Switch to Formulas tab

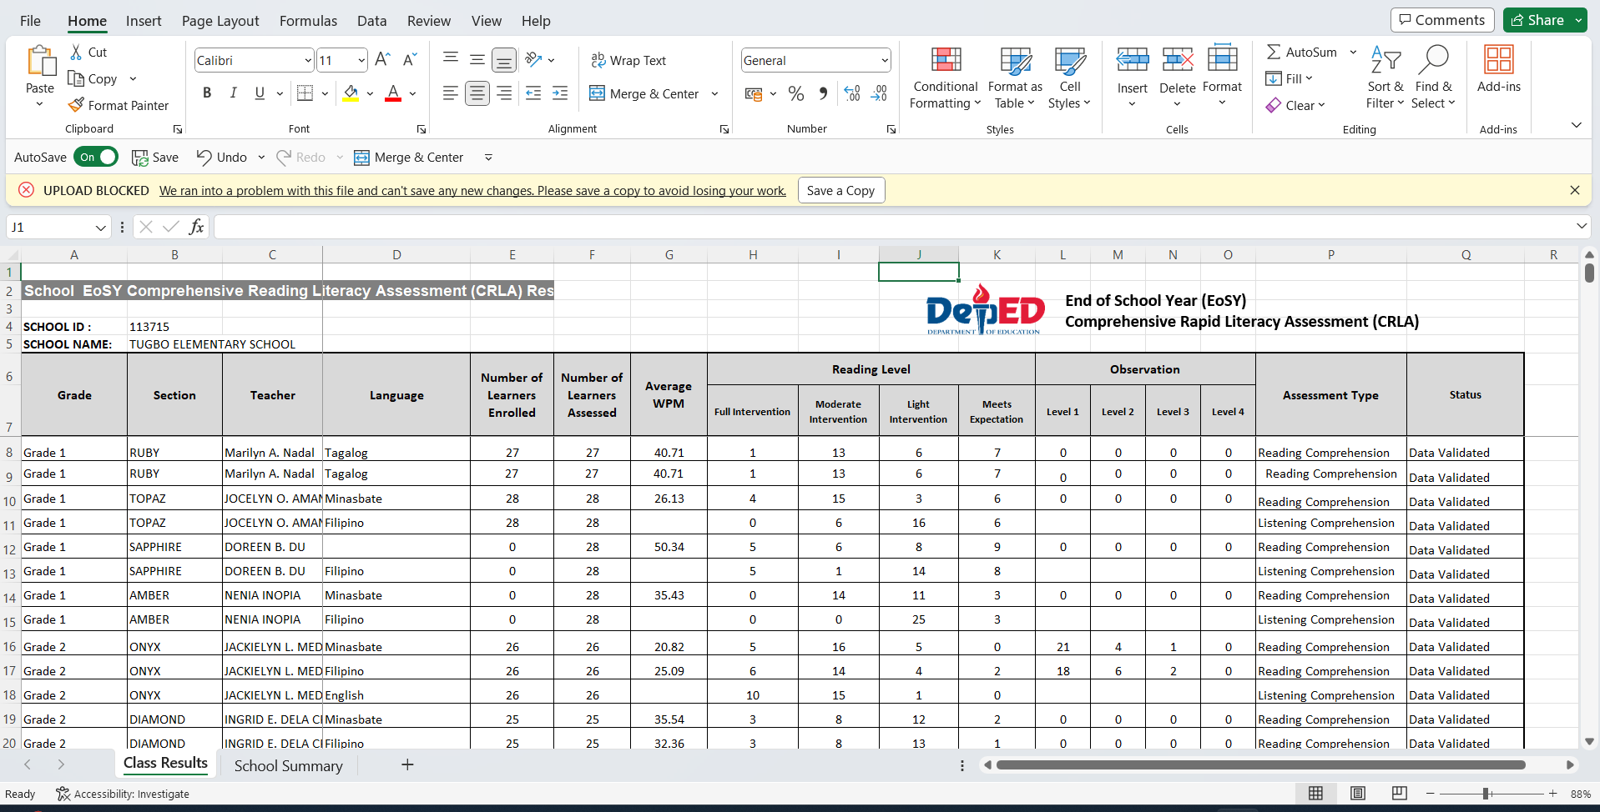click(x=308, y=20)
